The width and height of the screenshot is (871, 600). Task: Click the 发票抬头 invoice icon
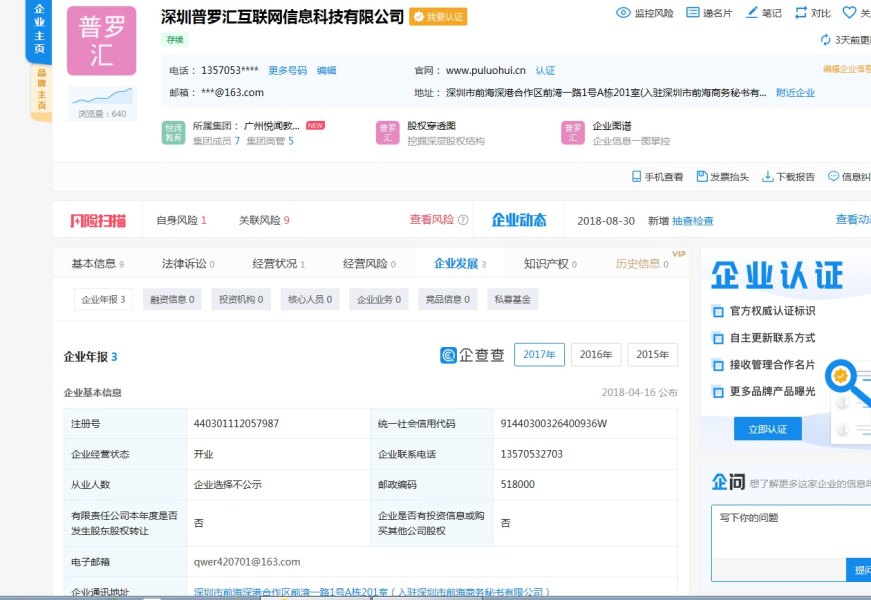point(702,176)
